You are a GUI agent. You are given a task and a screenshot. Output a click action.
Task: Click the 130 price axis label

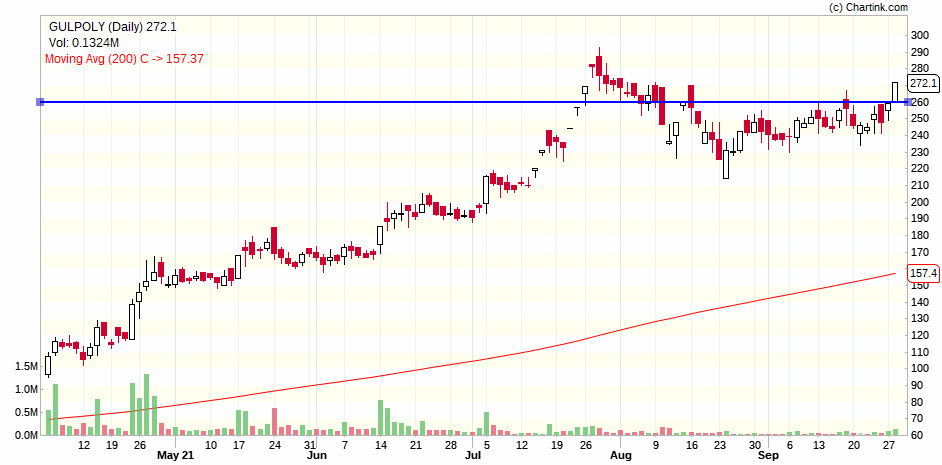[x=920, y=318]
